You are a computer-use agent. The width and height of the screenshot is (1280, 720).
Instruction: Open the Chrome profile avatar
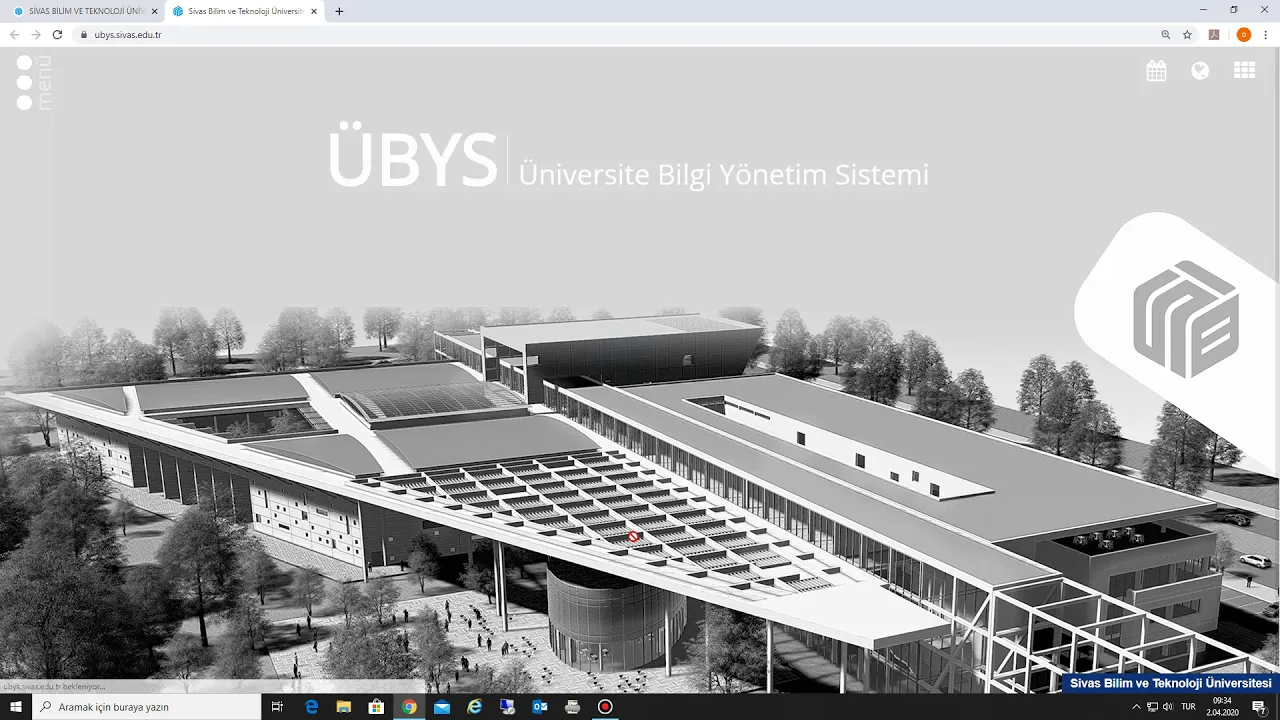pyautogui.click(x=1243, y=34)
